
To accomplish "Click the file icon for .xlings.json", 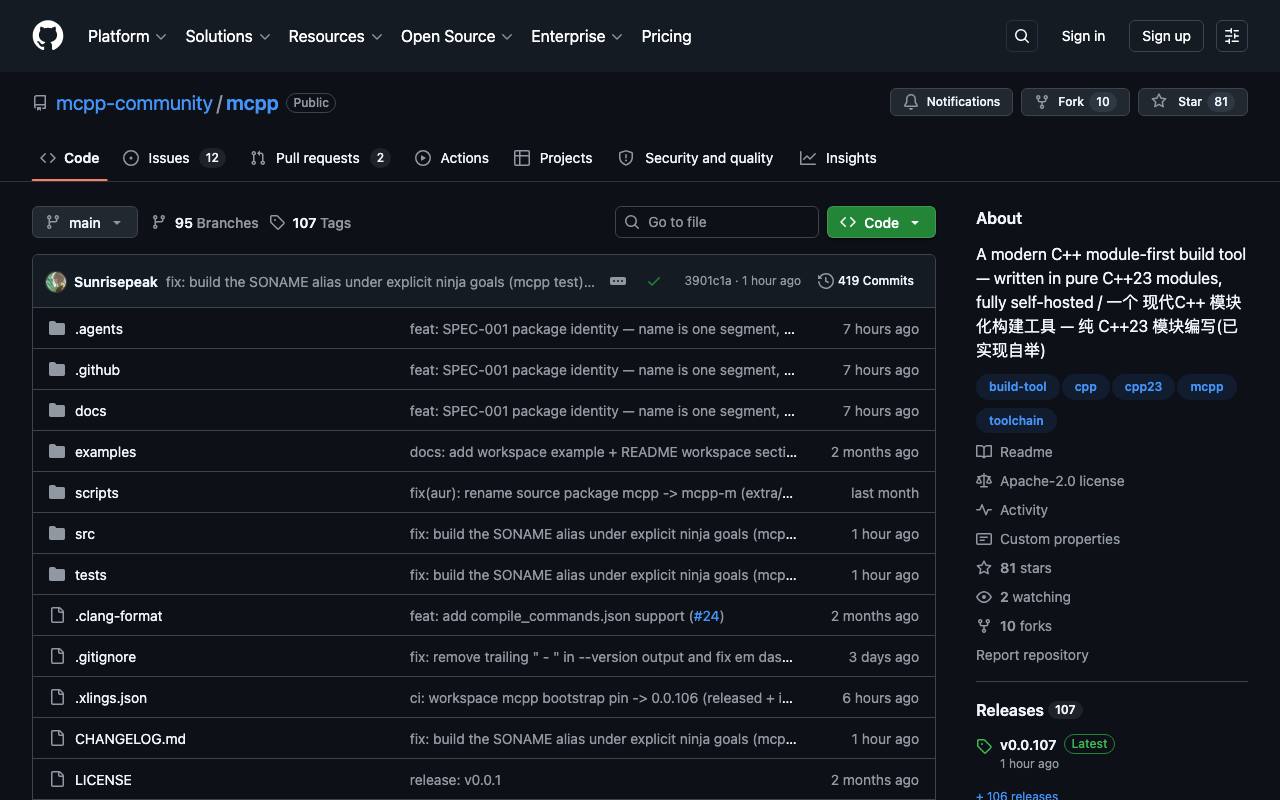I will point(57,698).
